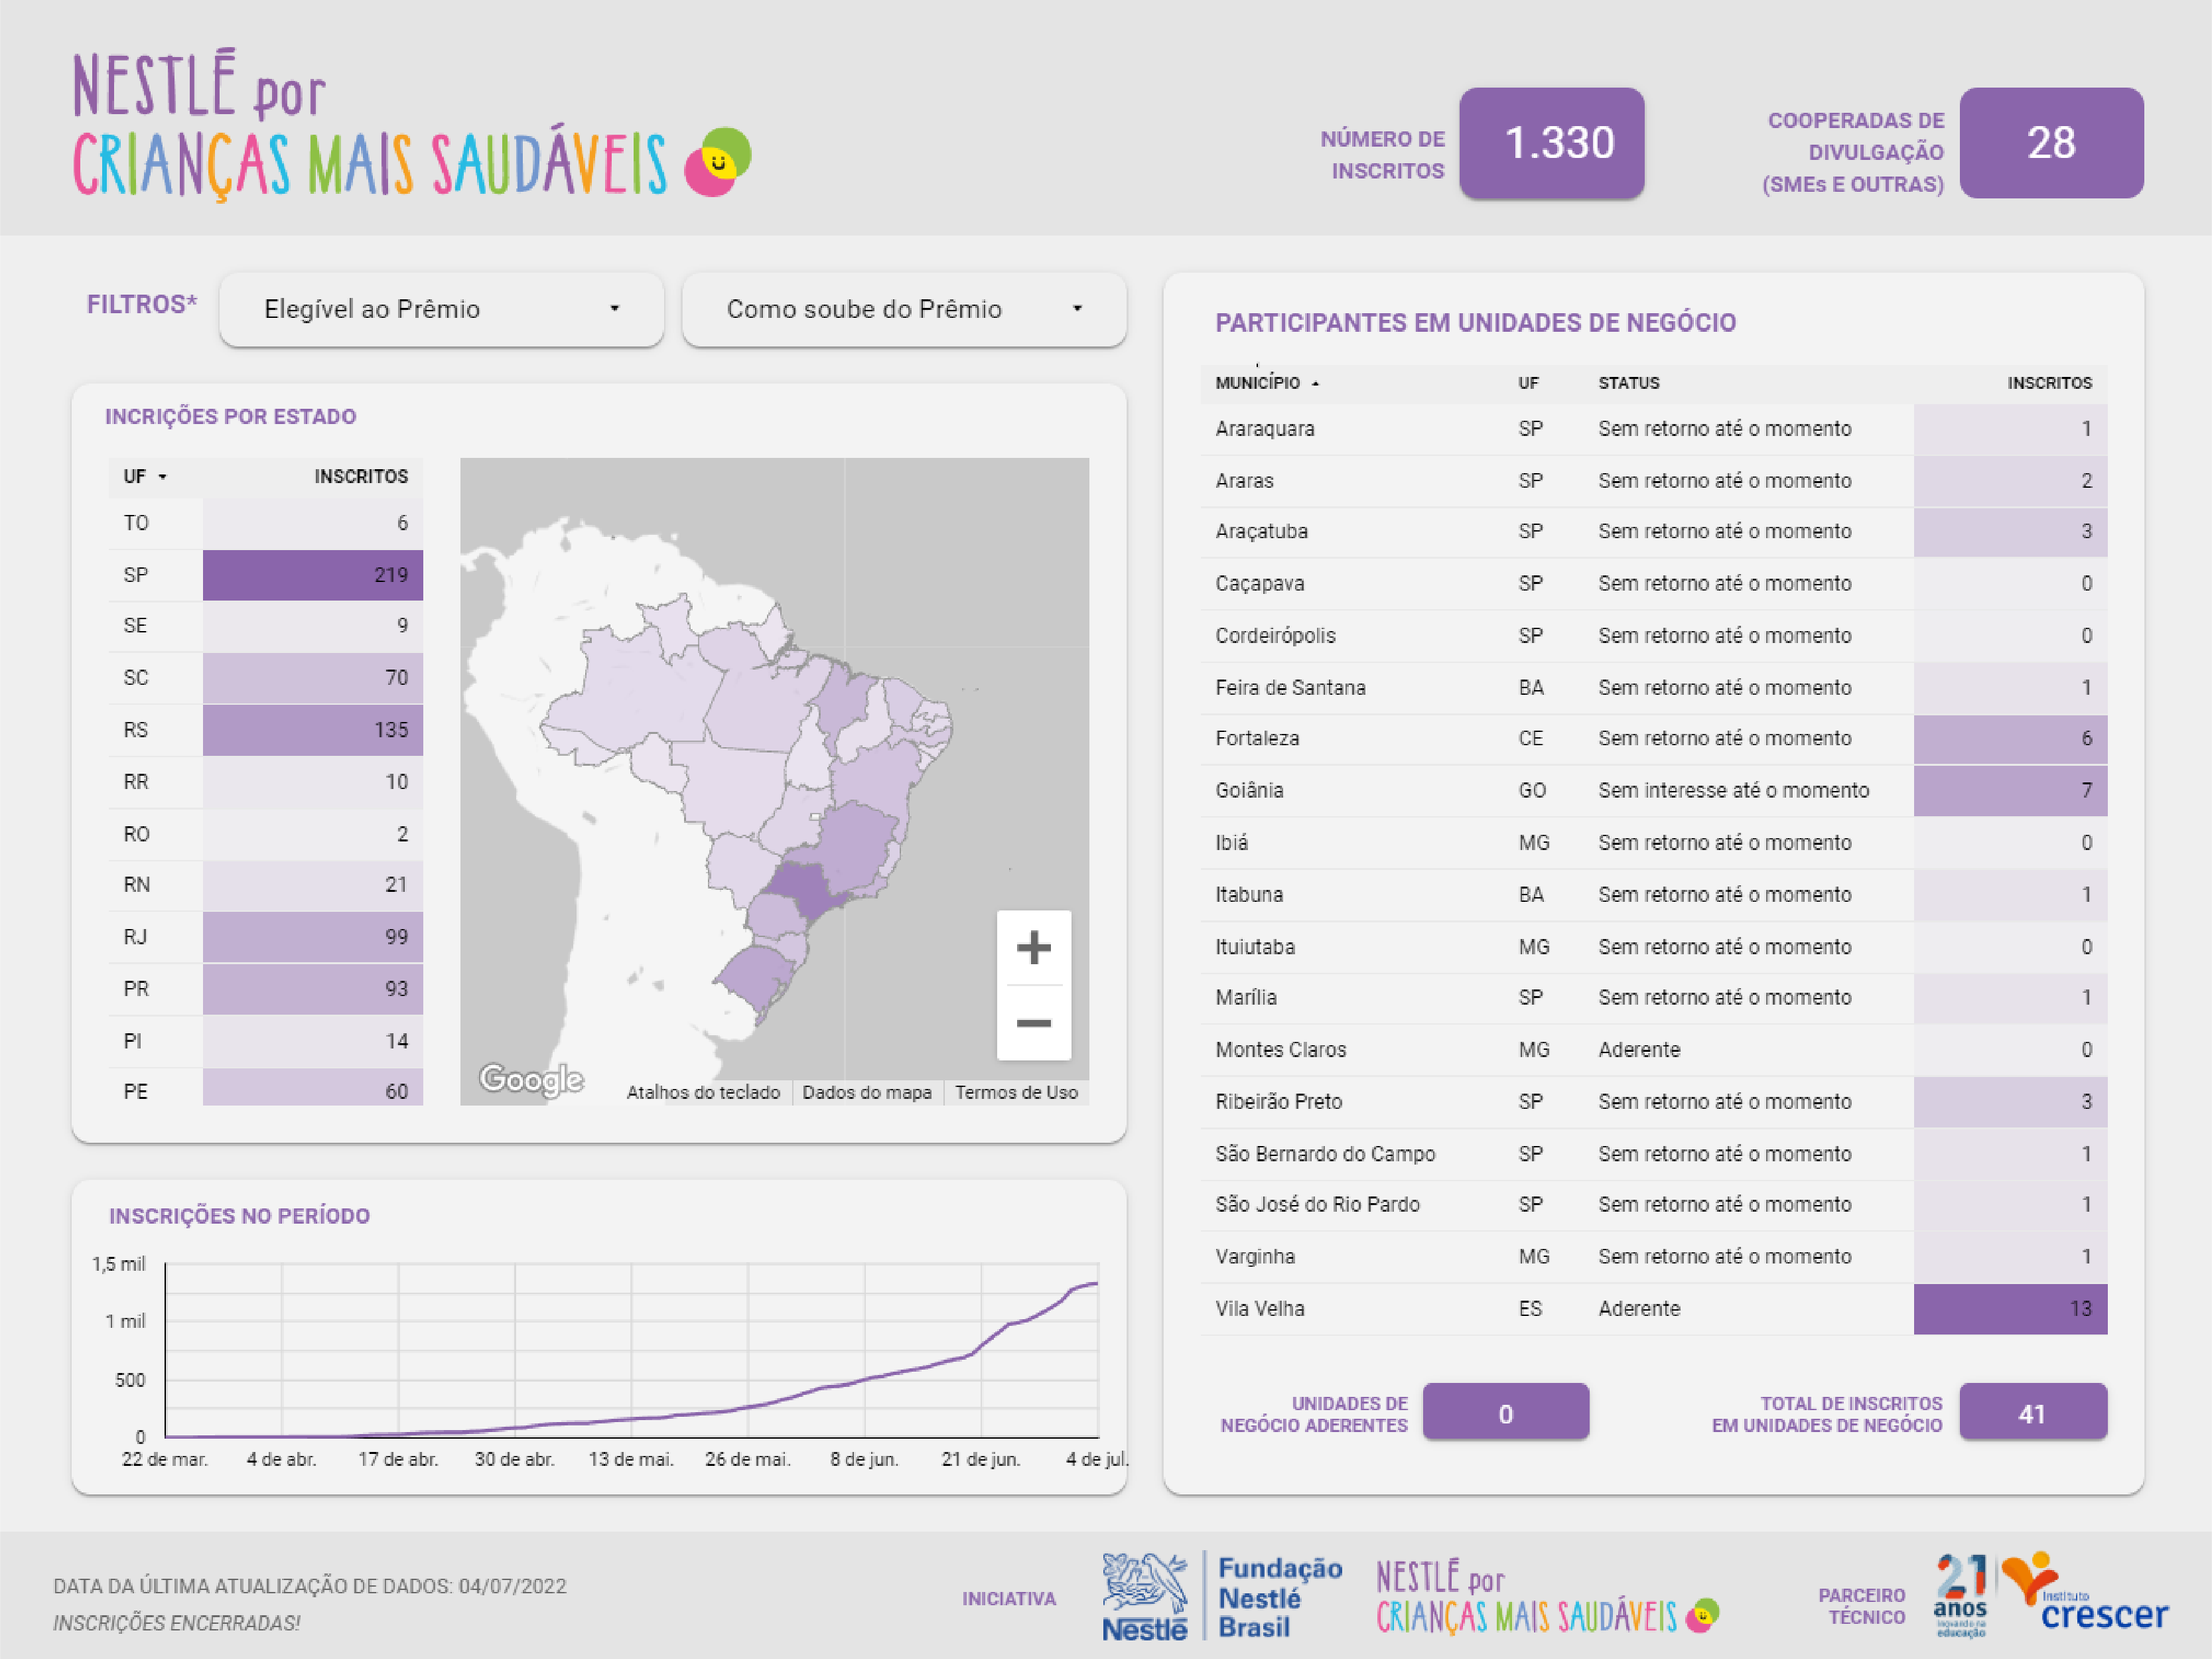Sort business units table by Inscritos header
Viewport: 2212px width, 1659px height.
coord(2049,383)
